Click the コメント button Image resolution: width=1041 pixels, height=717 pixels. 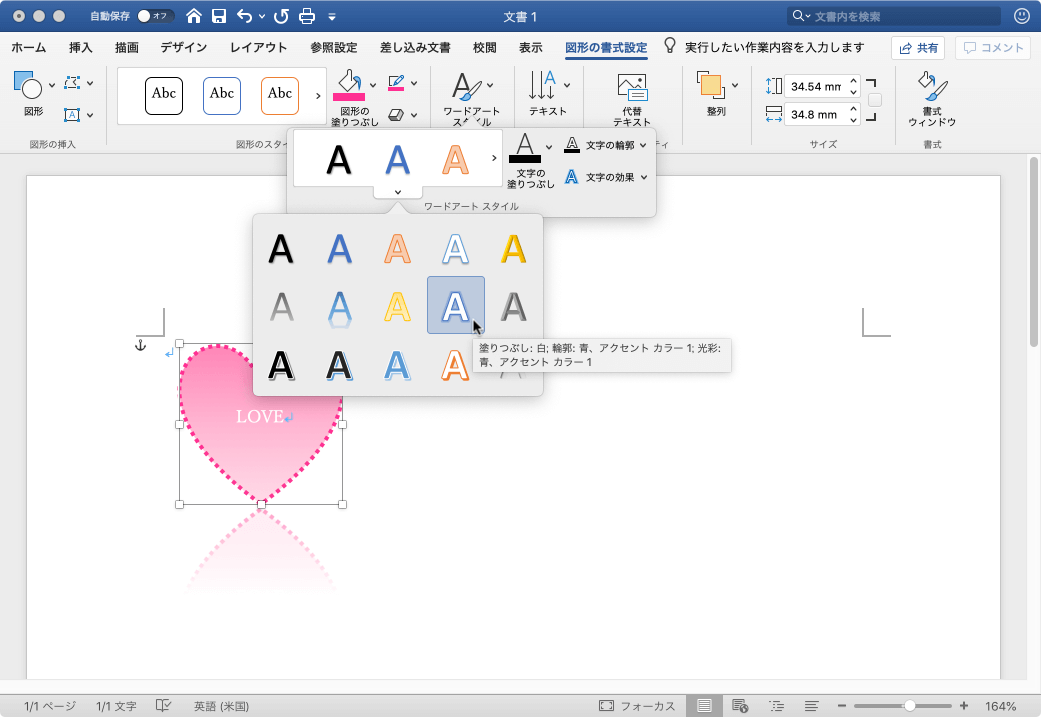993,48
